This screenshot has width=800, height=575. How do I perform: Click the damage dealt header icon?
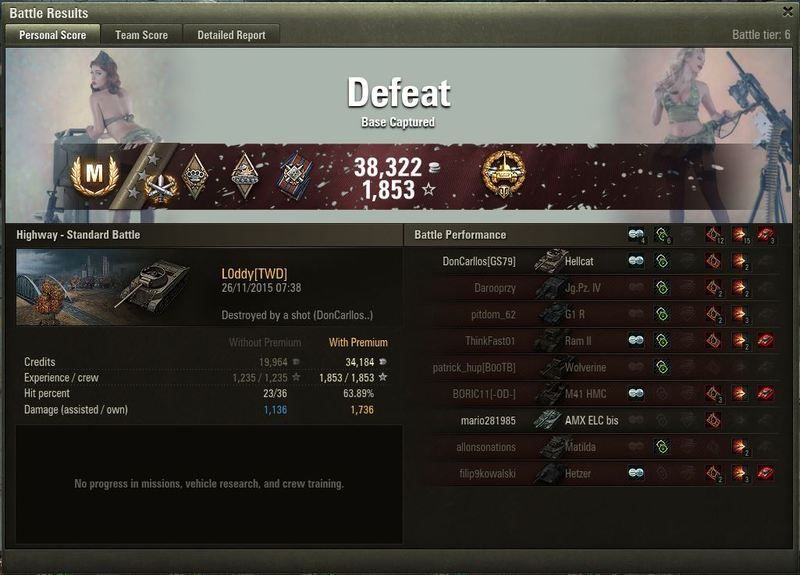pyautogui.click(x=740, y=235)
